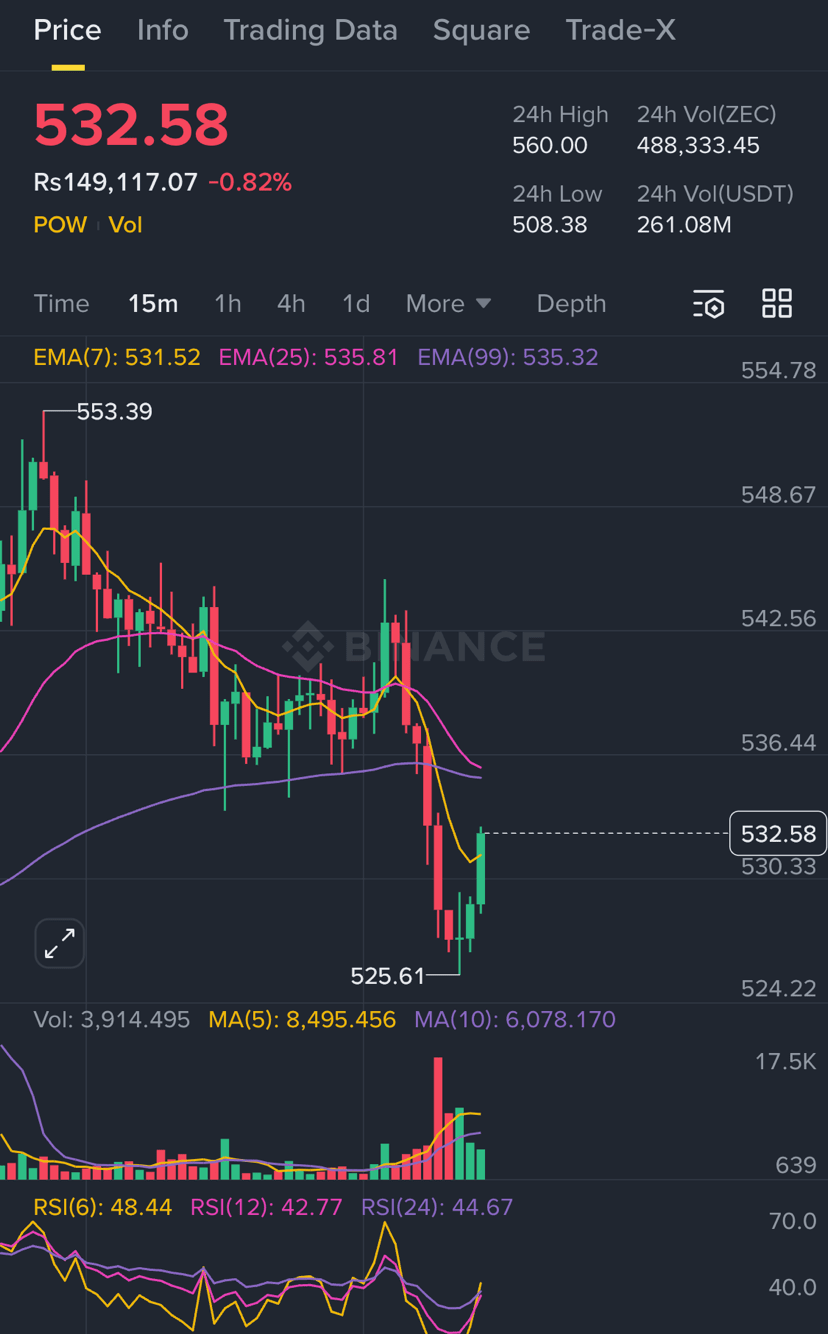Tap the RSI(24): 44.67 label
Screen dimensions: 828x1334
437,1206
